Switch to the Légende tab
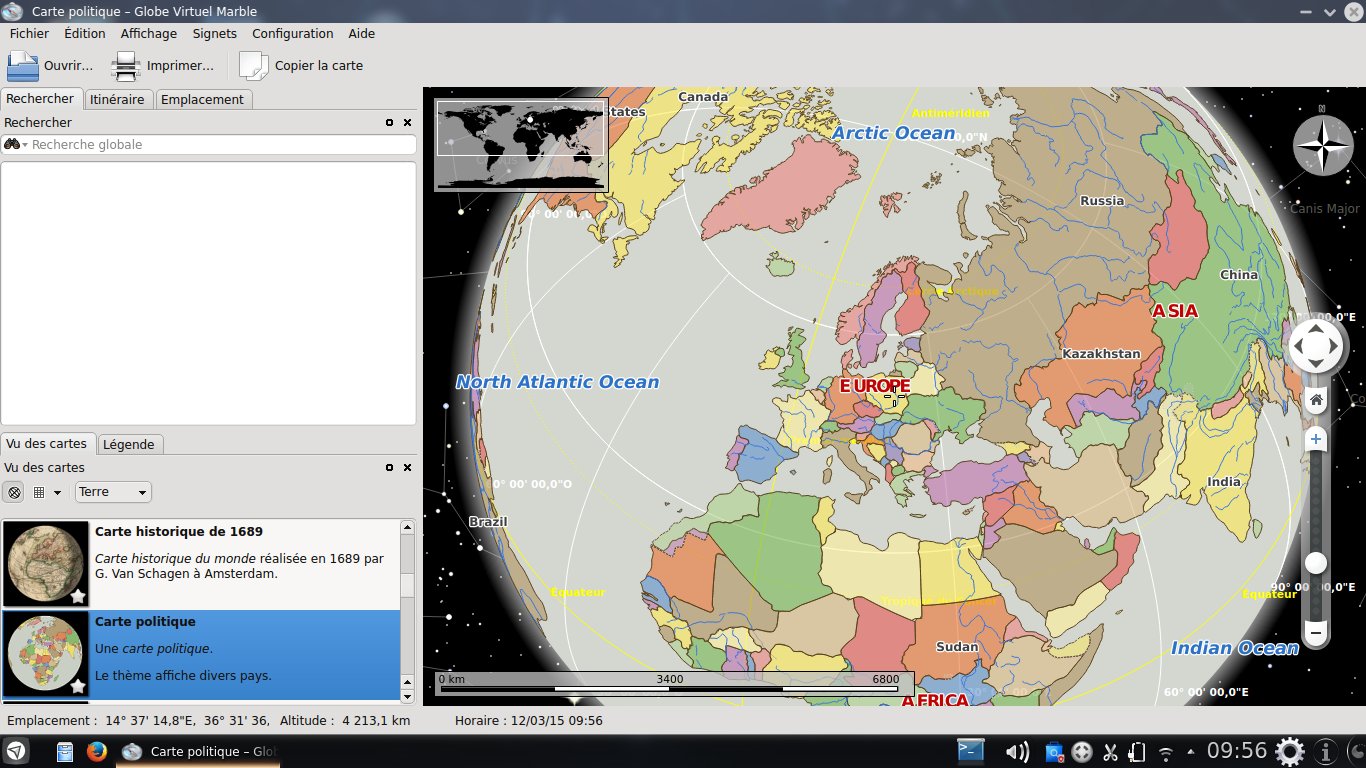The image size is (1366, 768). pos(129,444)
